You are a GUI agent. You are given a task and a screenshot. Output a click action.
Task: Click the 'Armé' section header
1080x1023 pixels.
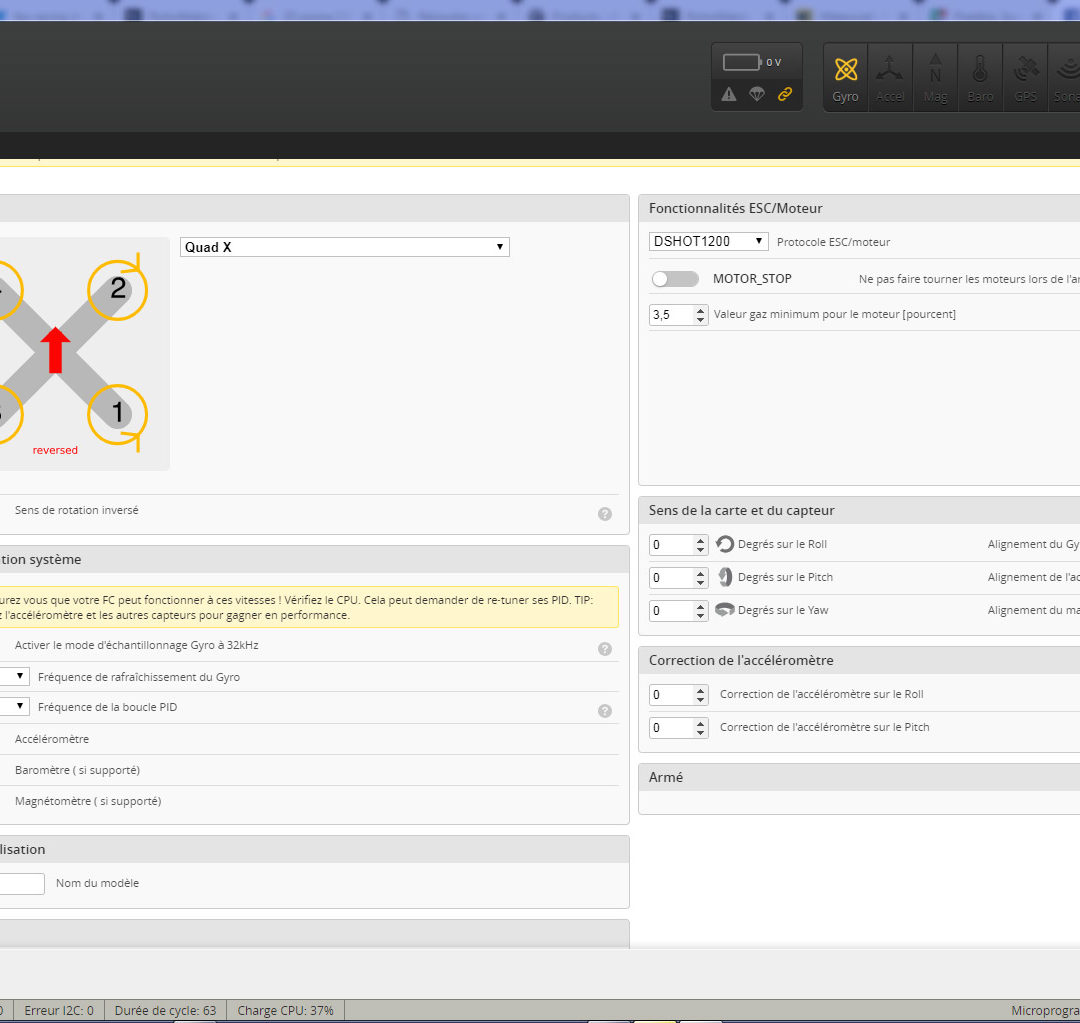coord(666,777)
